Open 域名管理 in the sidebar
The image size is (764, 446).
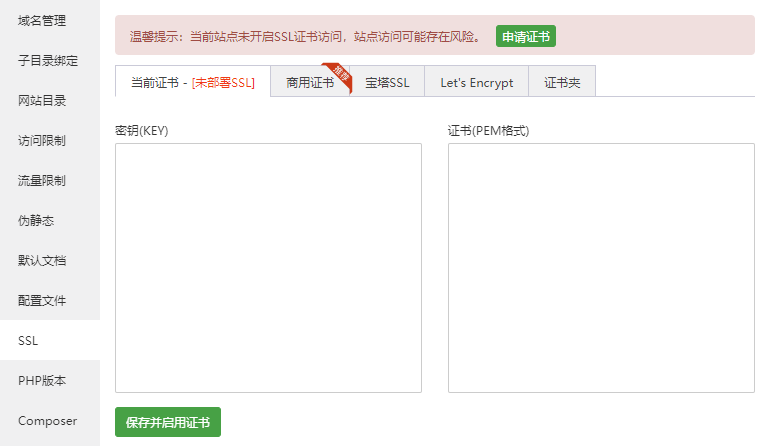42,20
